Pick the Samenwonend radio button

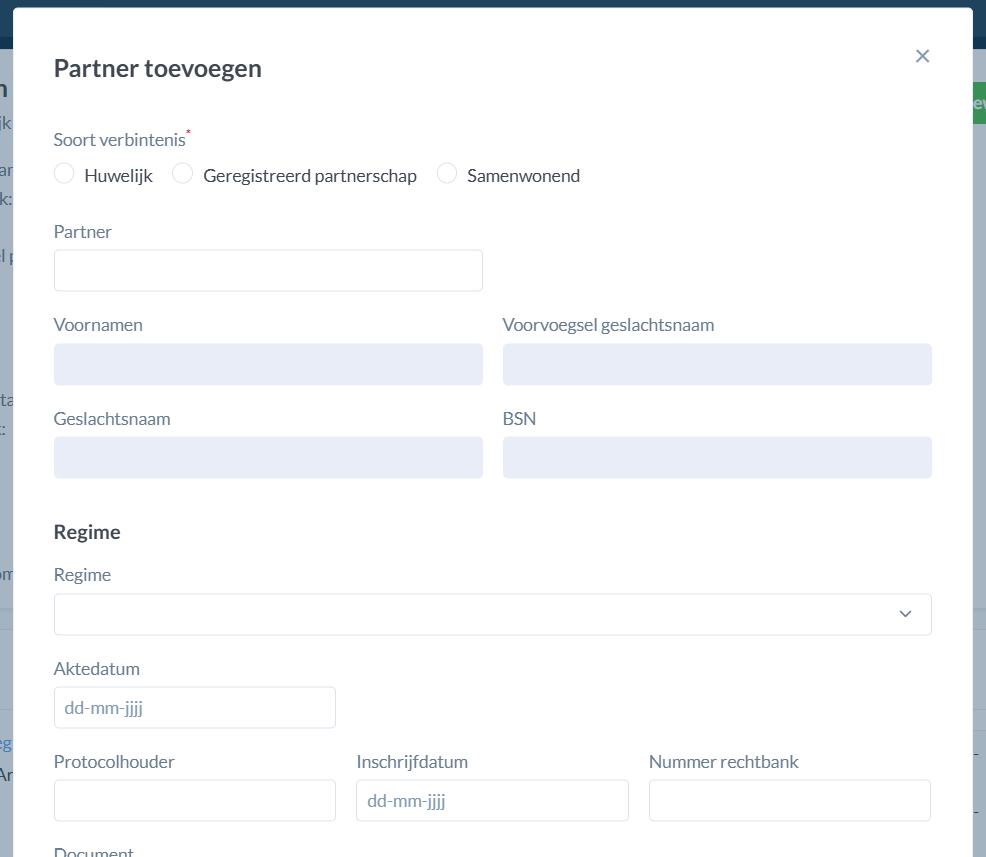pos(447,174)
